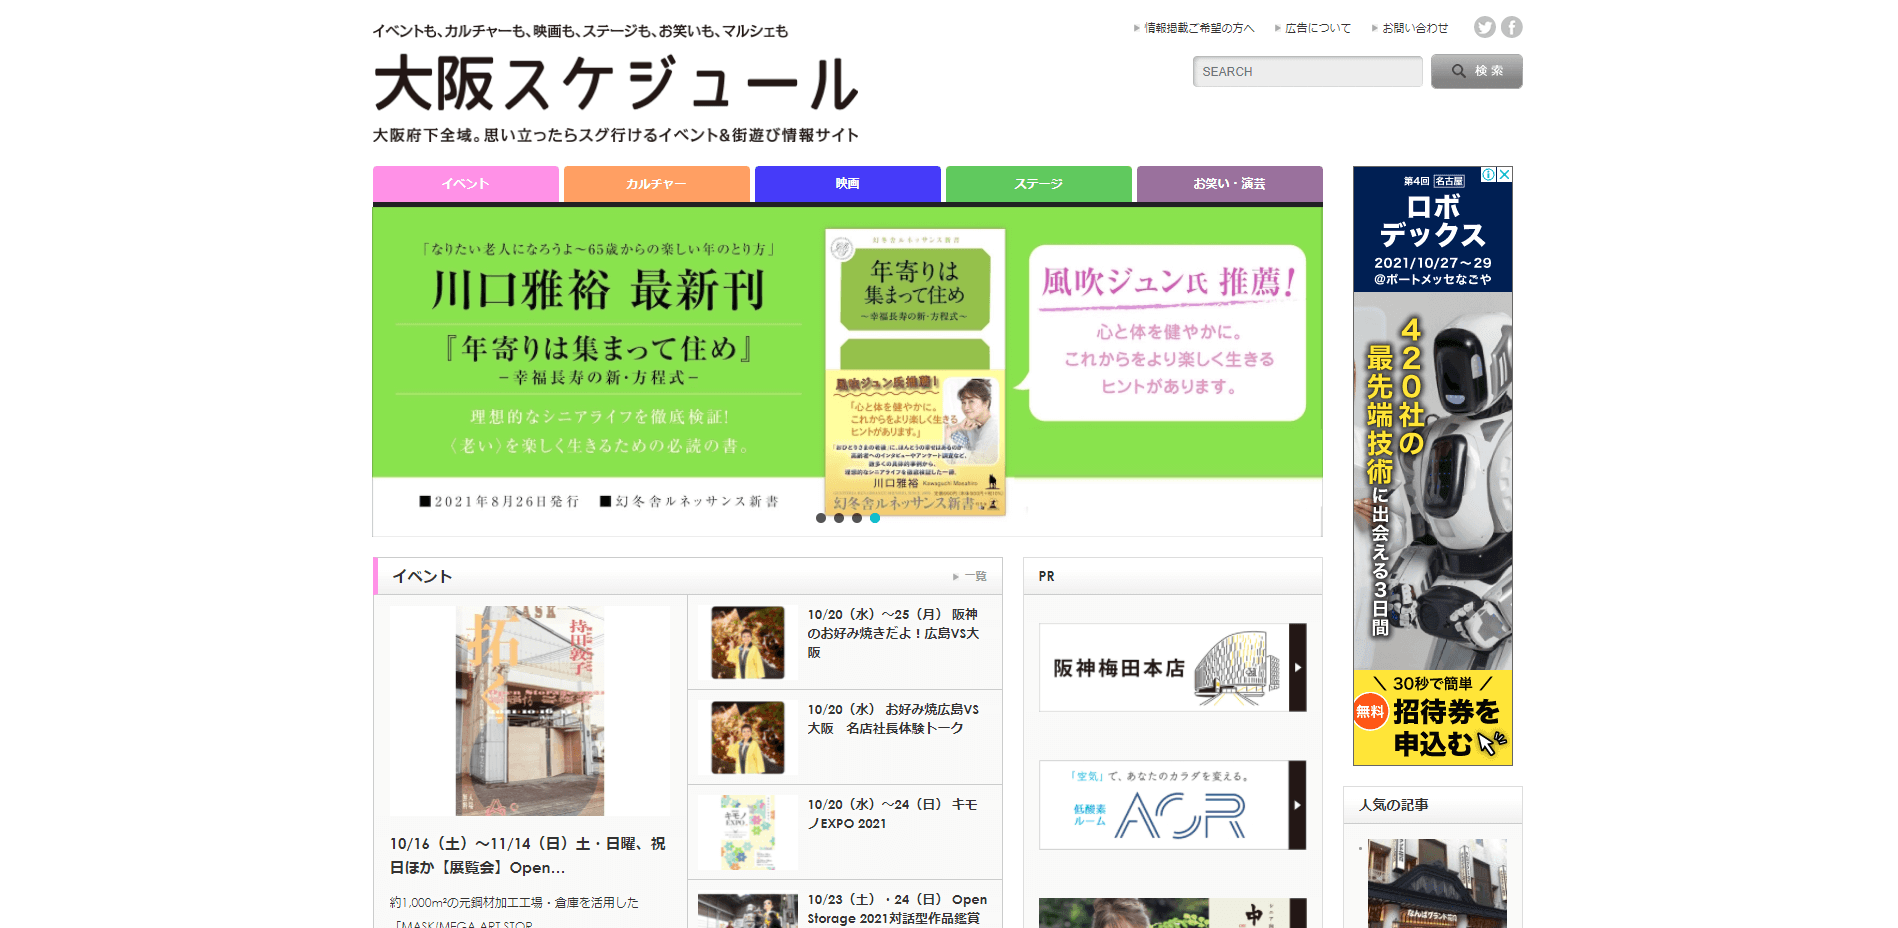1898x928 pixels.
Task: Click the ad info (i) icon
Action: 1488,174
